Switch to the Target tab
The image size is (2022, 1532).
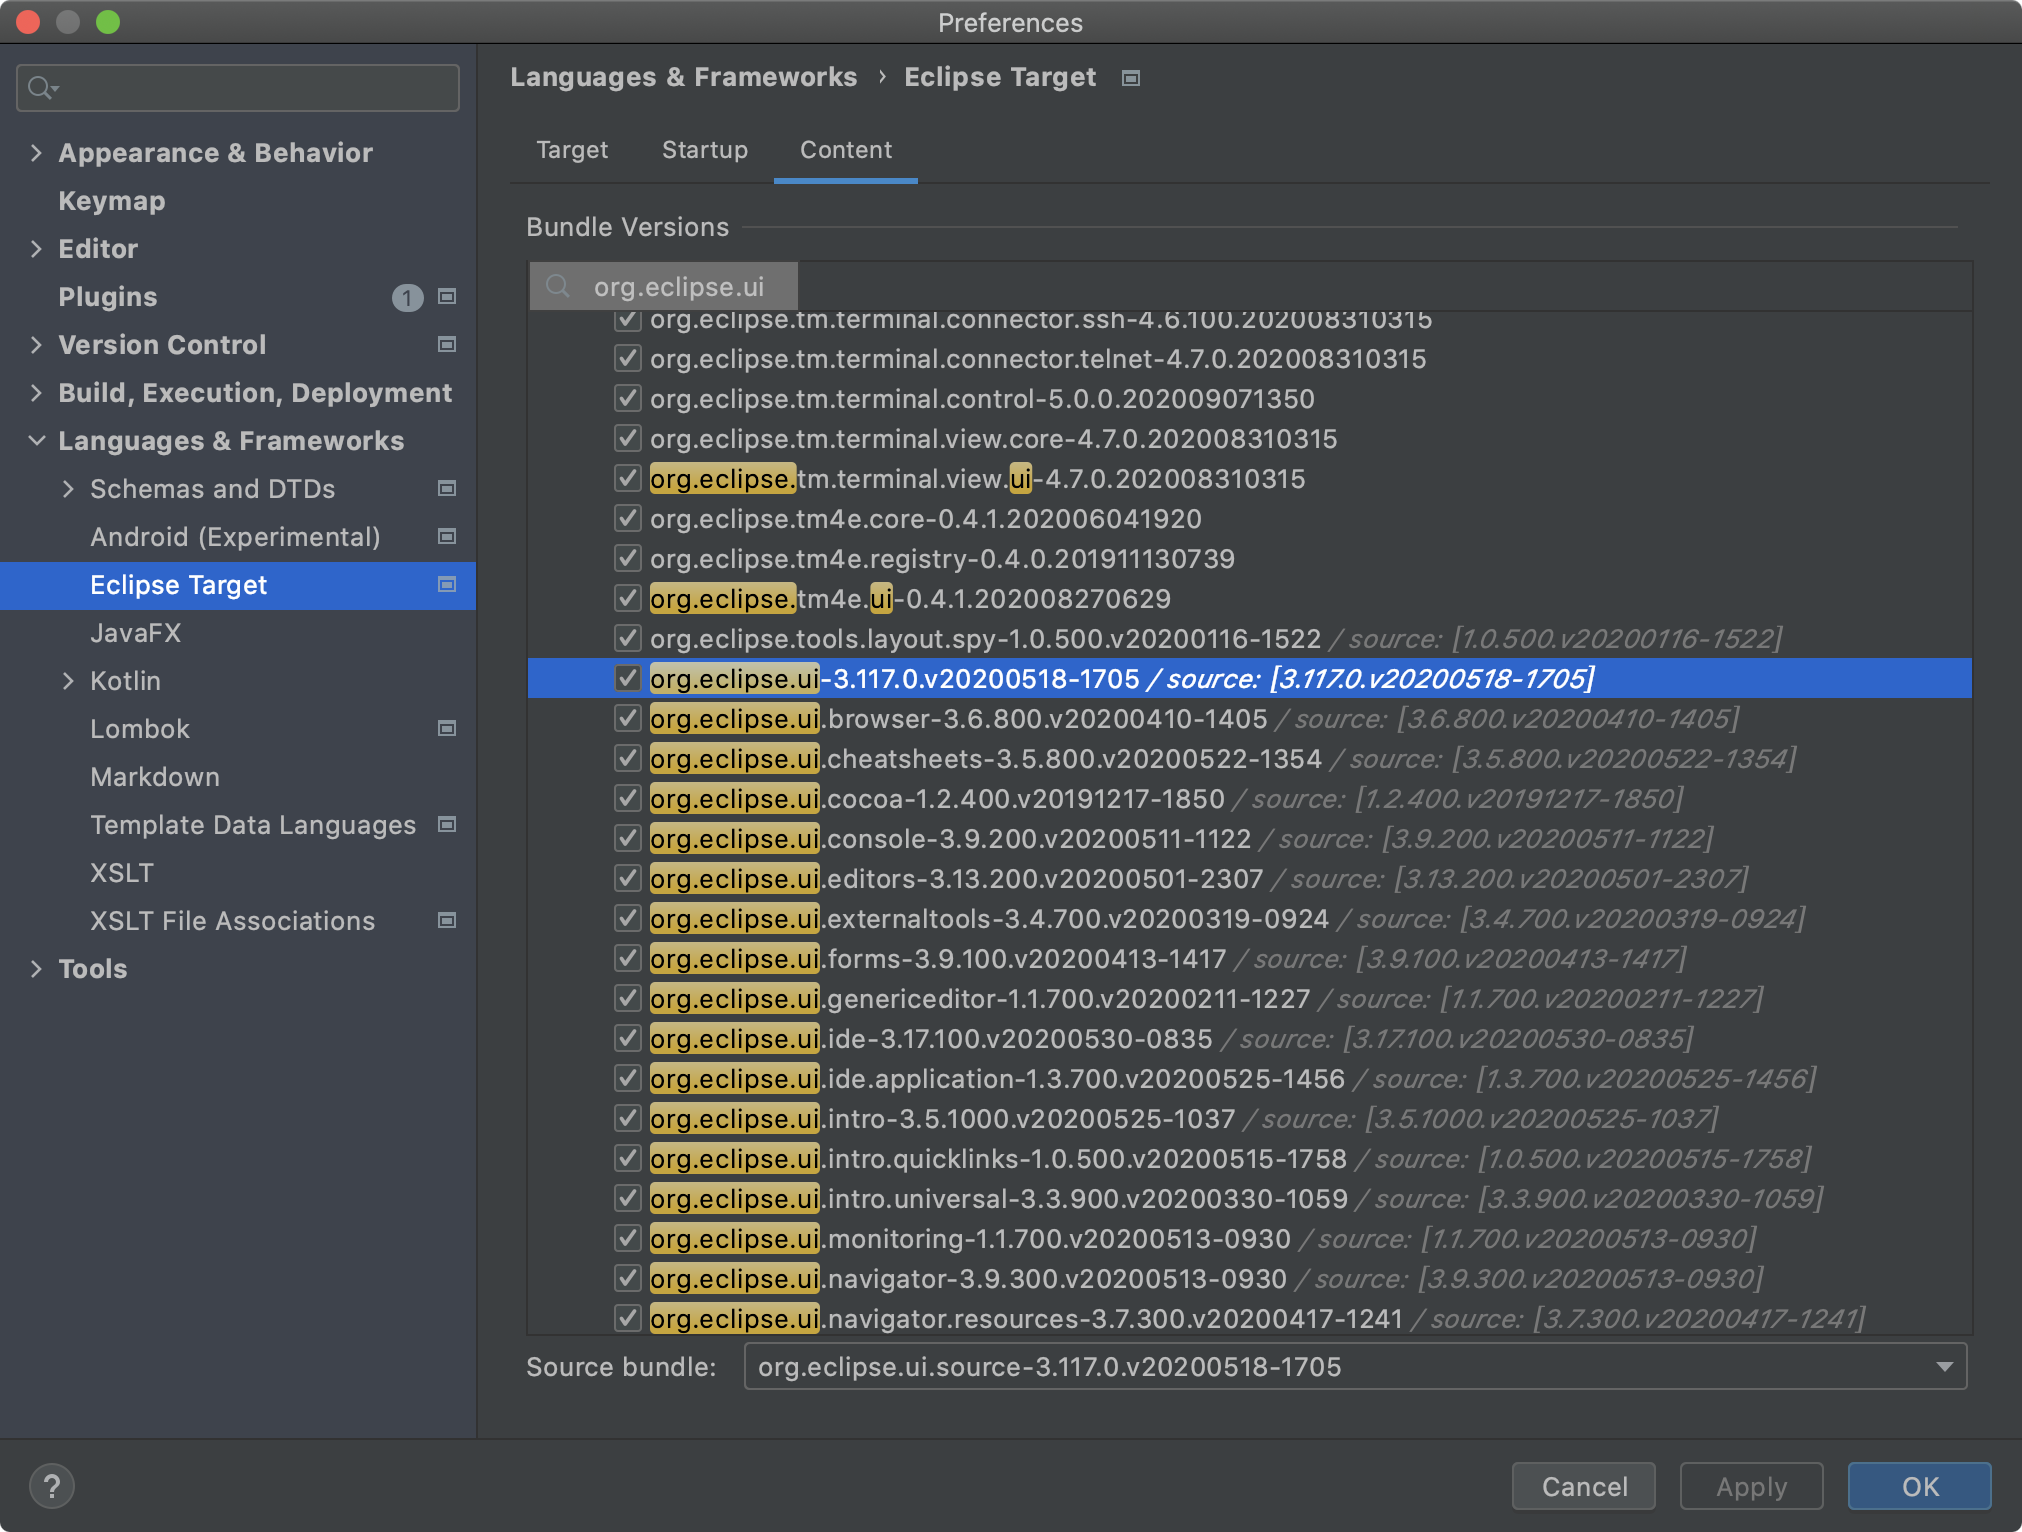coord(571,150)
